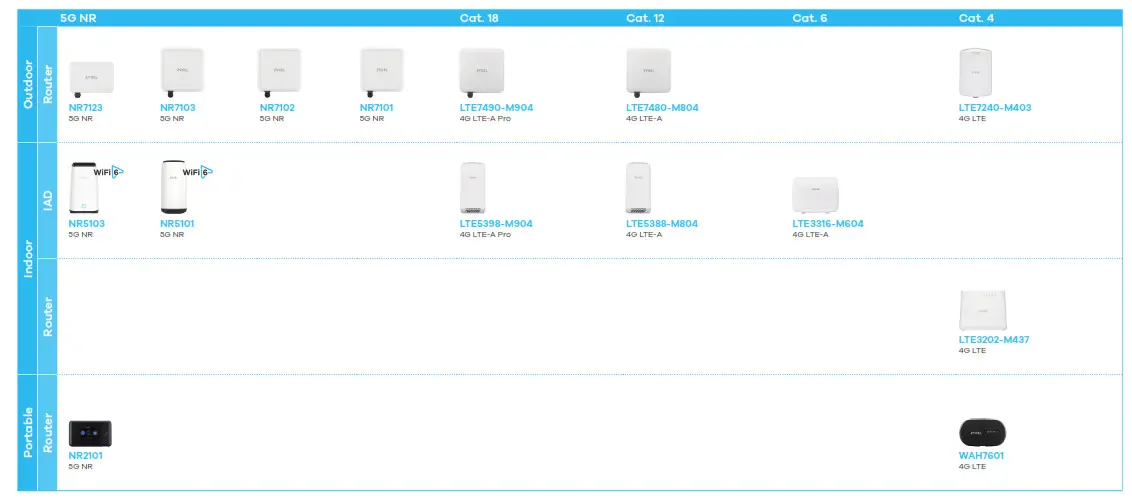Select the Cat. 6 column header
Screen dimensions: 1132x499
click(x=810, y=18)
